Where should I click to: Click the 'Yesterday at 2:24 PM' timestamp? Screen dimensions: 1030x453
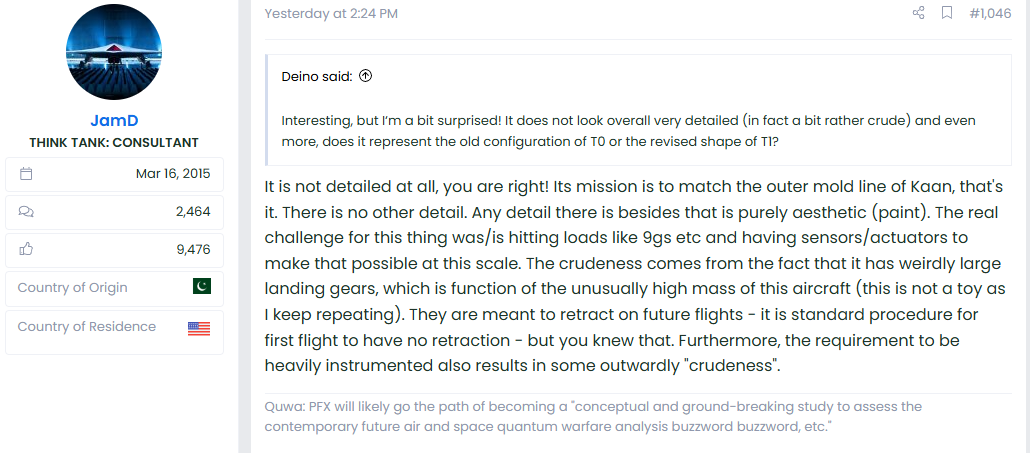click(330, 13)
